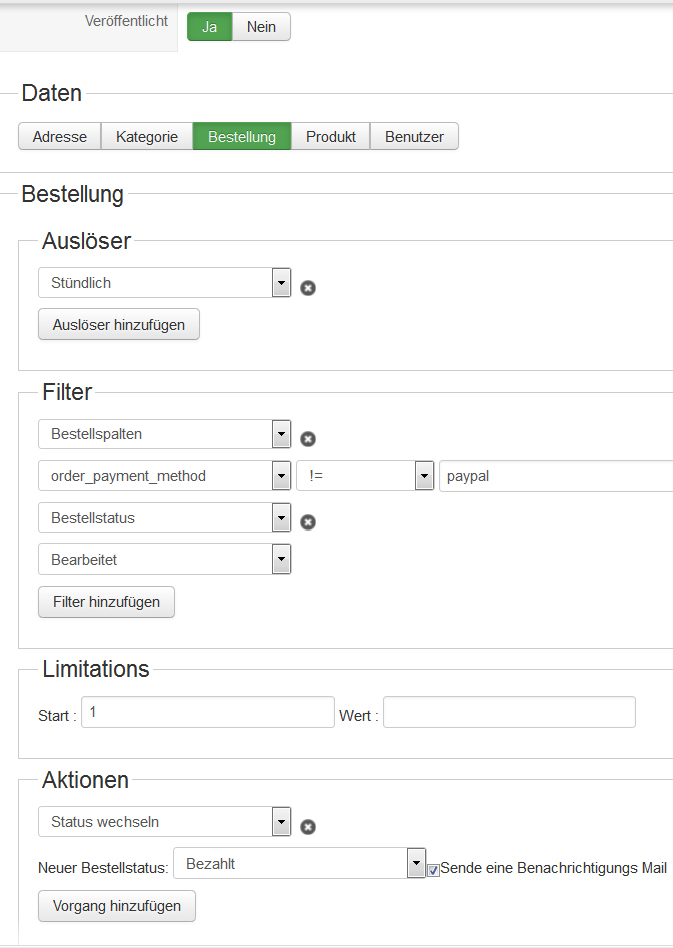Remove the Stündlich trigger row
This screenshot has height=948, width=673.
coord(308,288)
